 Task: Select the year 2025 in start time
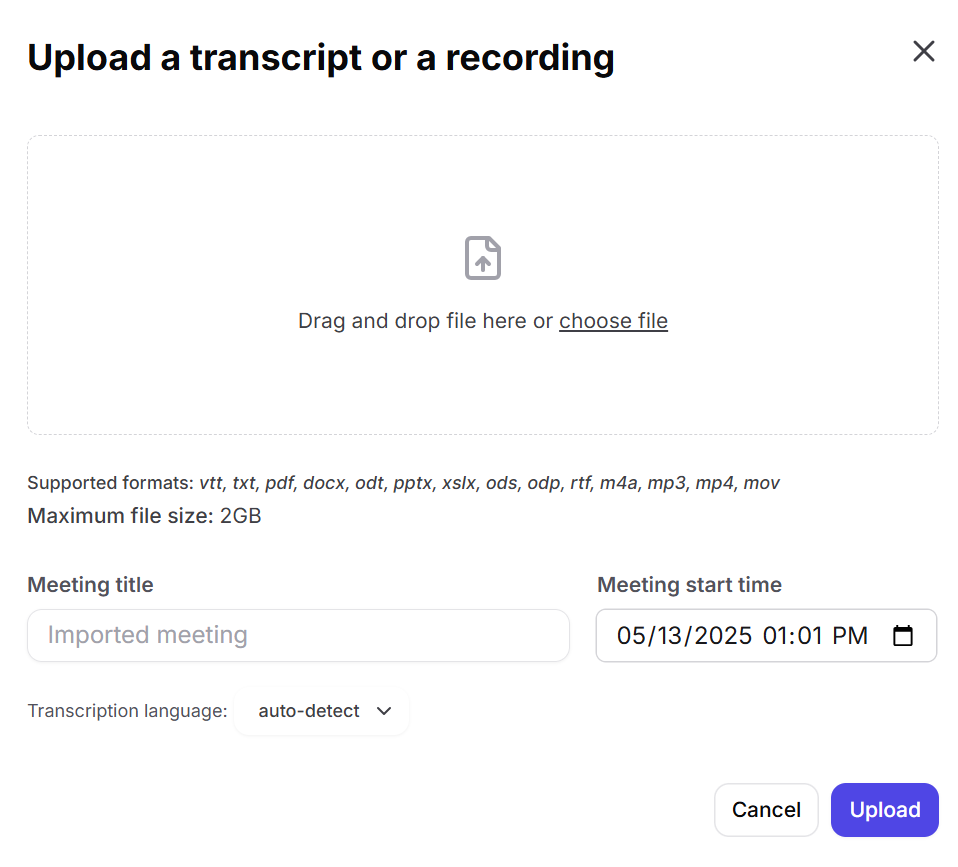722,636
